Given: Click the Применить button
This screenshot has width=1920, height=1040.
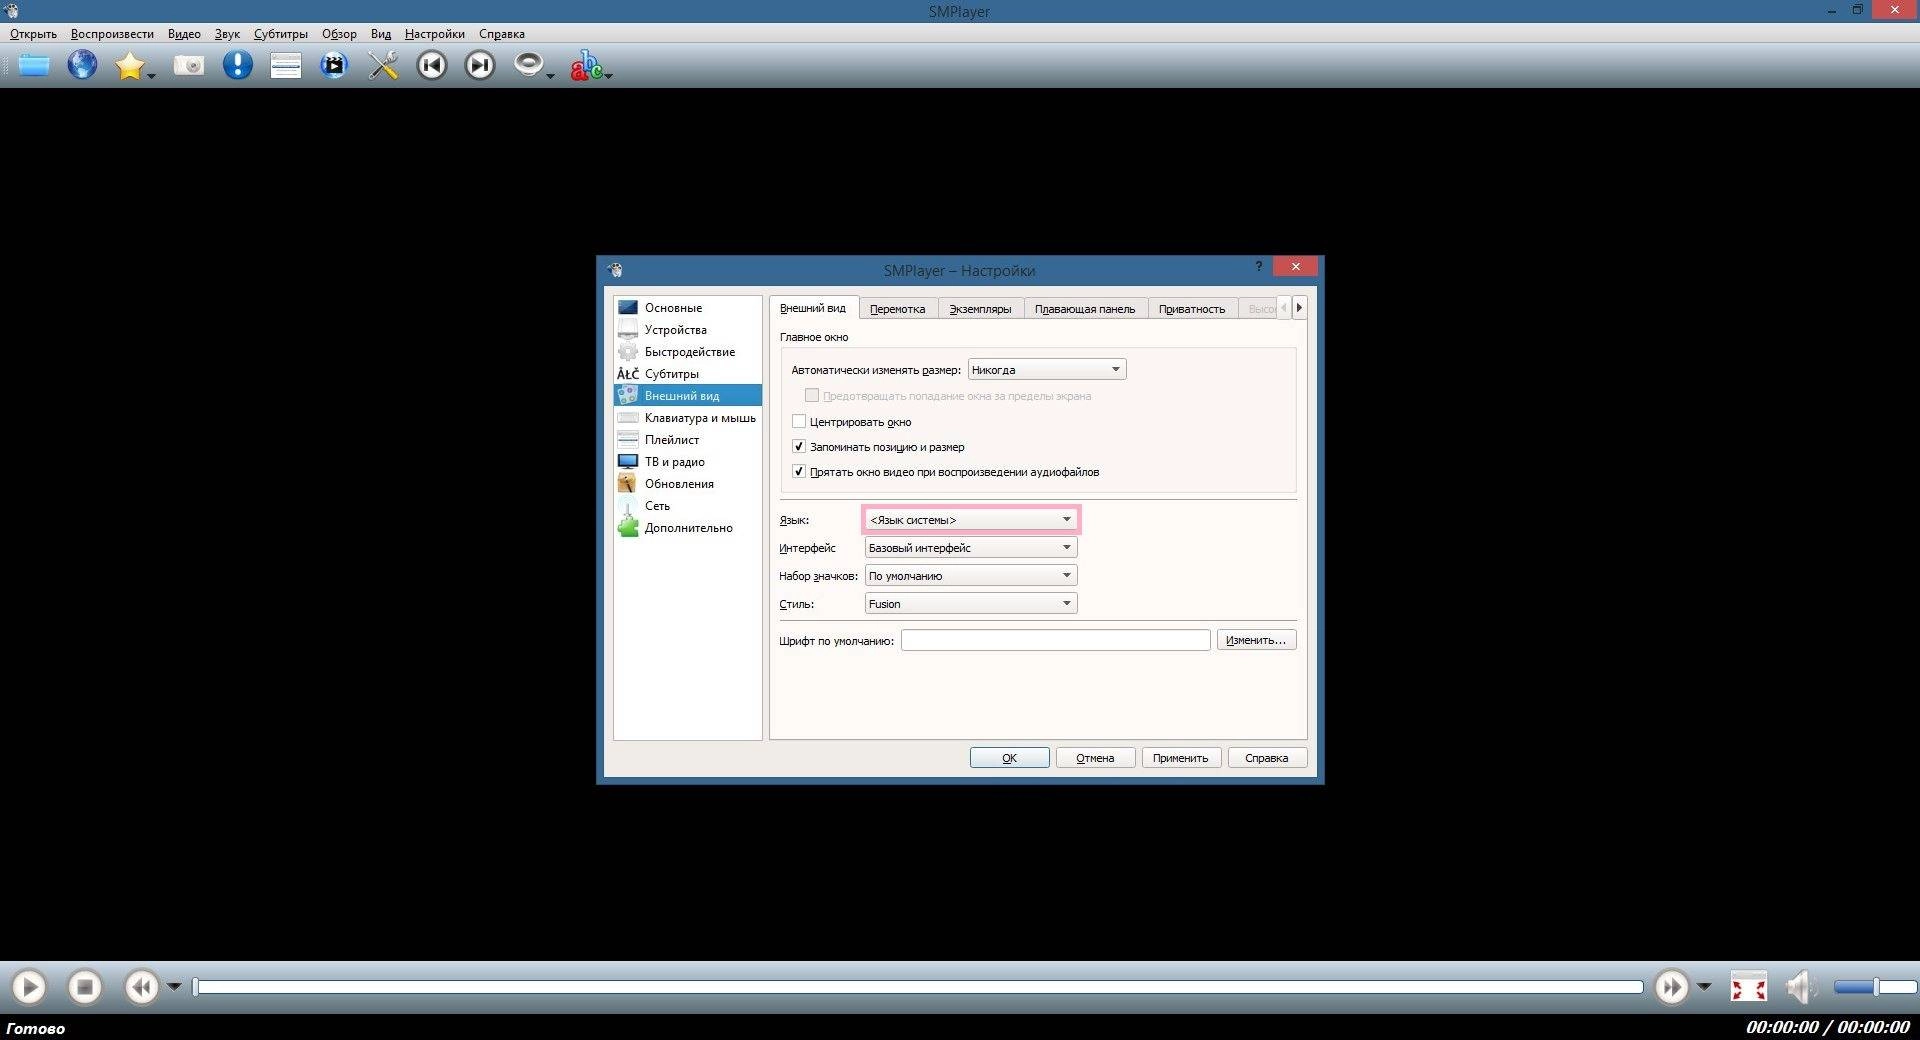Looking at the screenshot, I should (x=1181, y=758).
